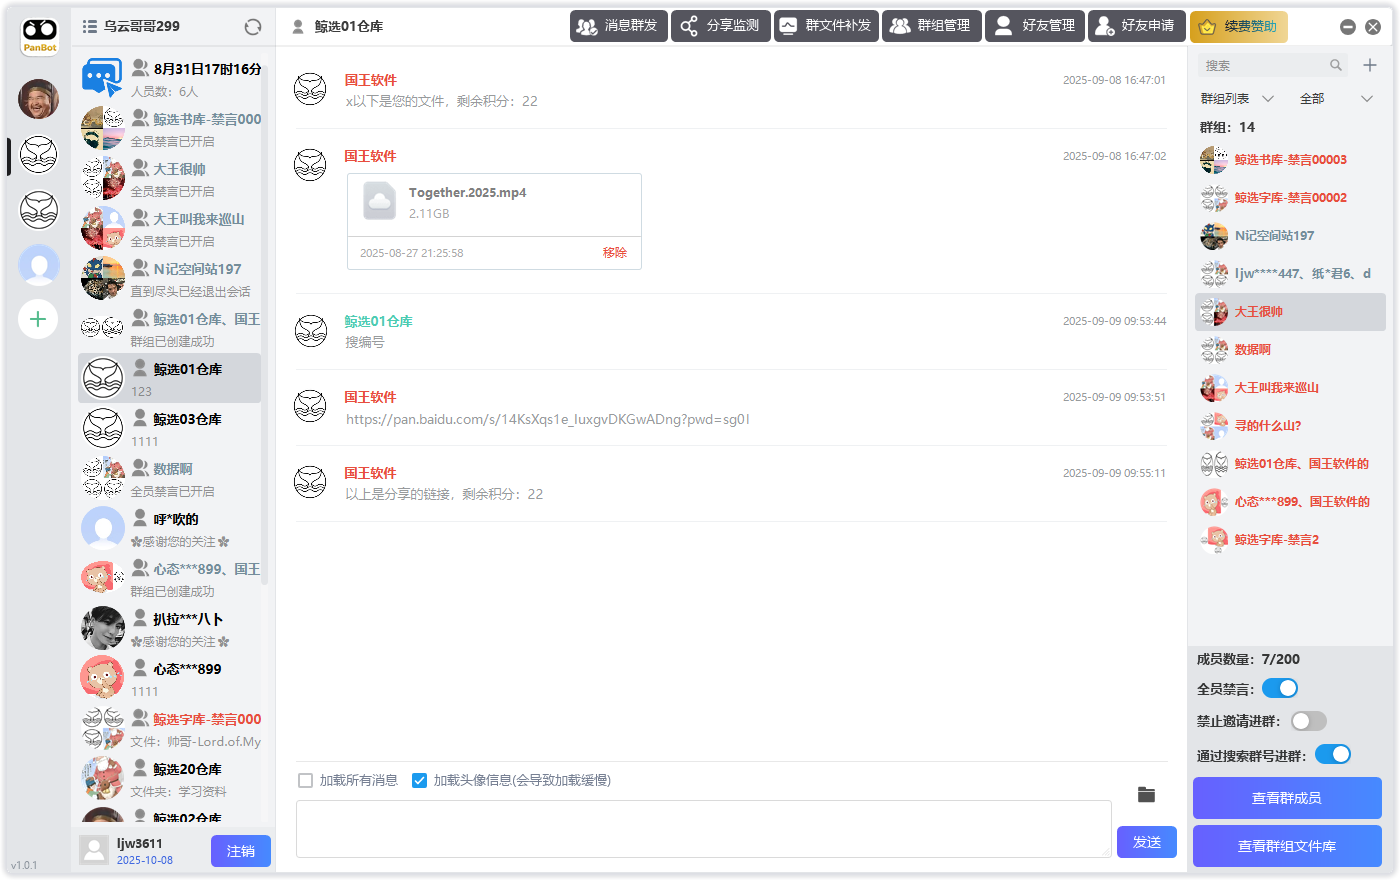1400x880 pixels.
Task: Enable the 禁止邀请进群 switch
Action: pyautogui.click(x=1308, y=721)
